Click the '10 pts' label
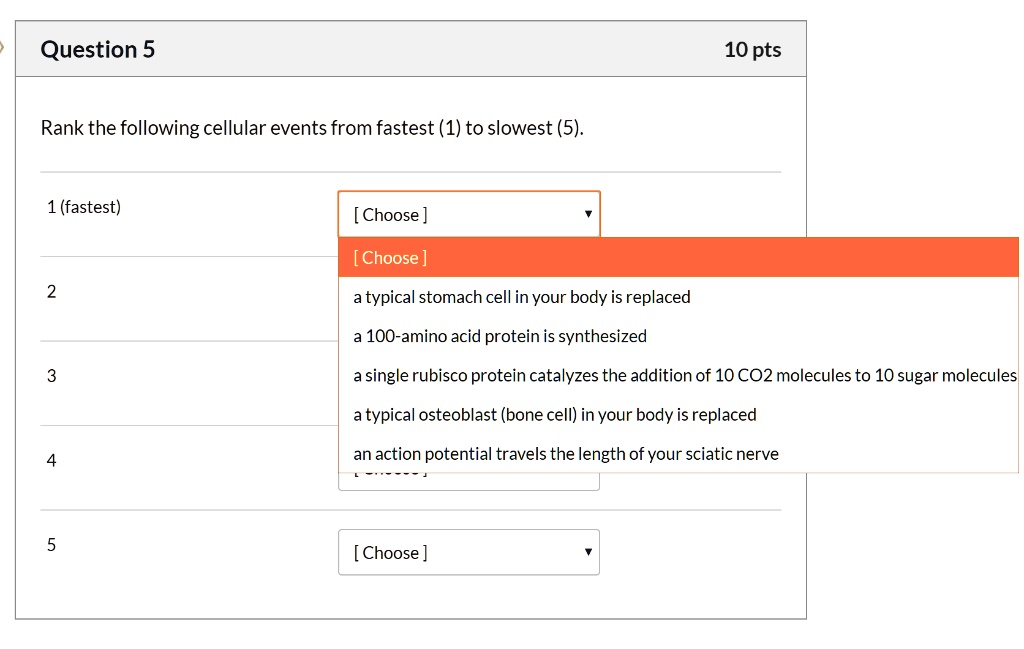This screenshot has height=649, width=1024. (x=753, y=49)
